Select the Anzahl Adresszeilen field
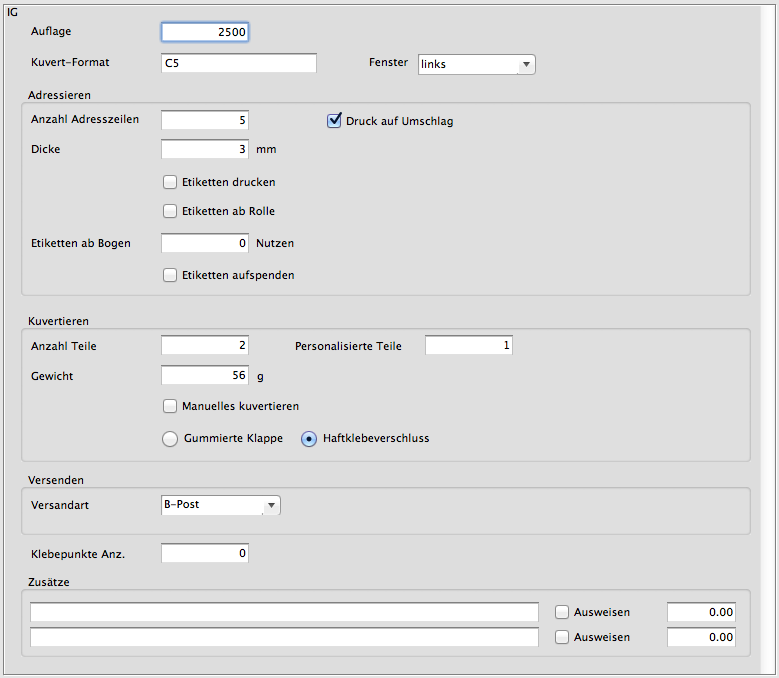The width and height of the screenshot is (779, 678). [x=205, y=120]
